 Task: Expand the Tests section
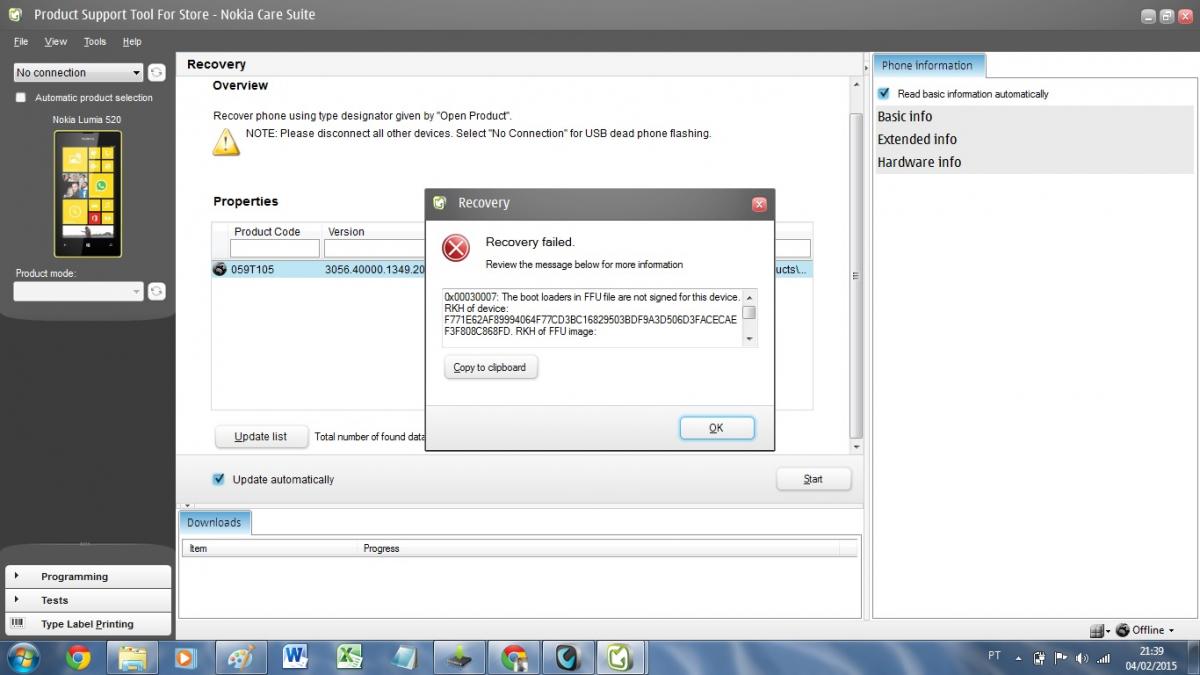pyautogui.click(x=88, y=600)
